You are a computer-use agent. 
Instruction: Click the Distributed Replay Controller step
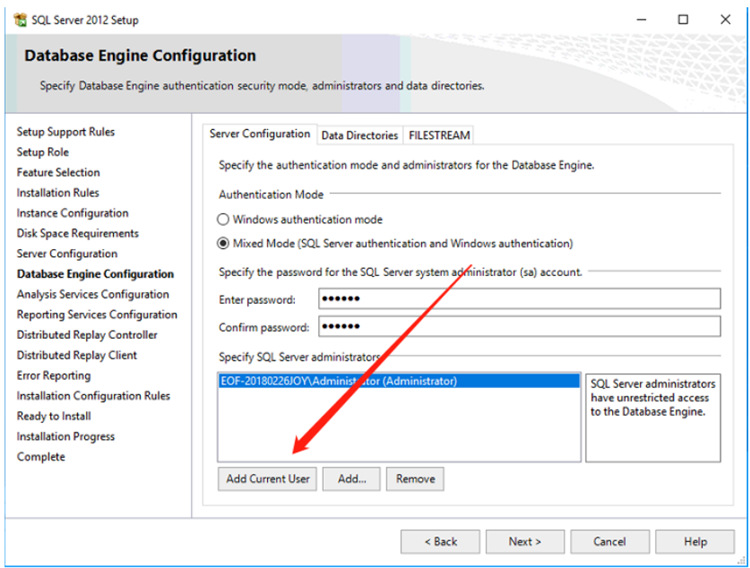(87, 335)
